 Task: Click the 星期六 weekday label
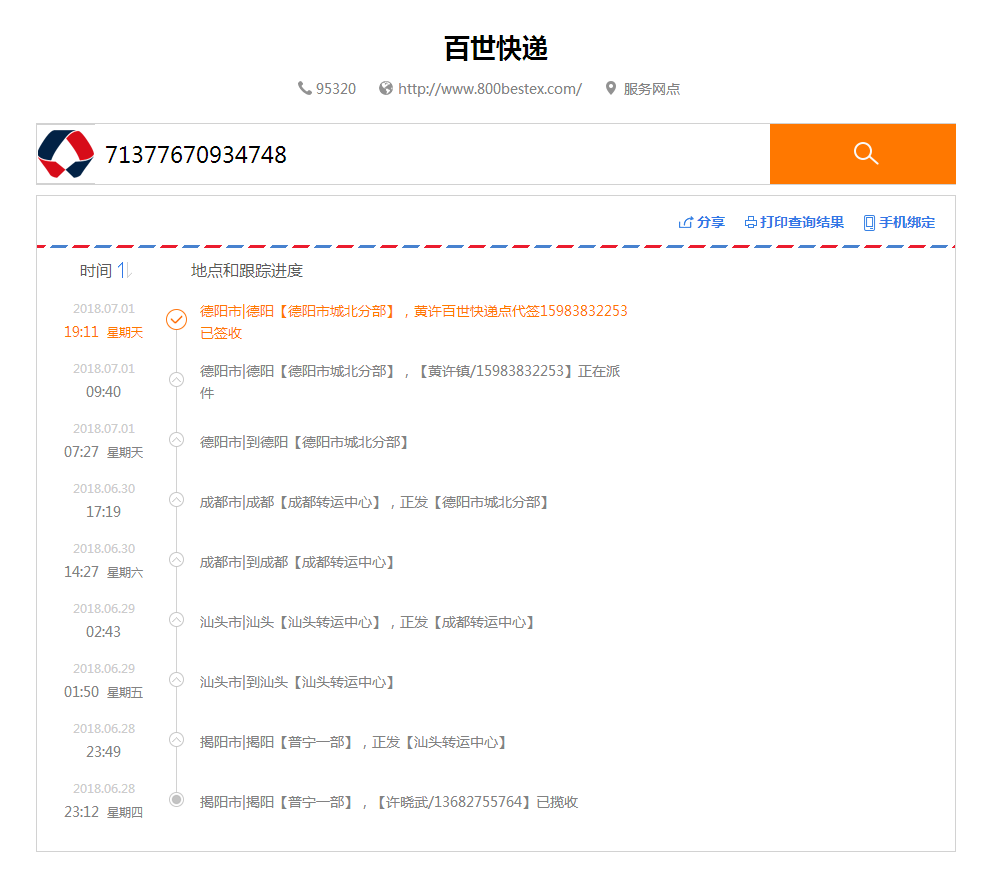click(x=125, y=573)
